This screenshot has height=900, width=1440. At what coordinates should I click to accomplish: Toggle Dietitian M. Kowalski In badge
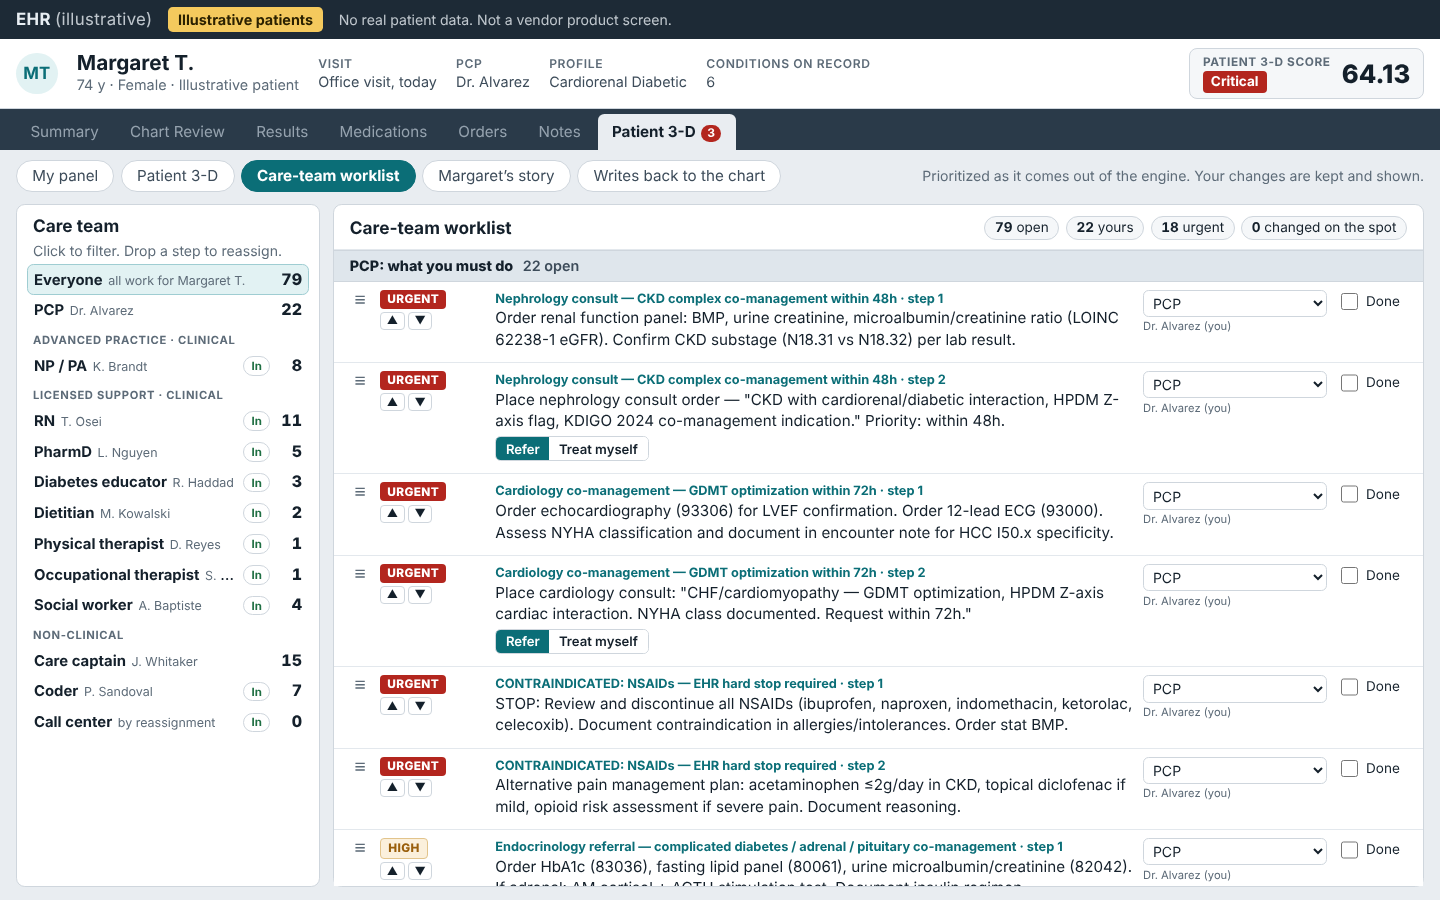(x=256, y=513)
